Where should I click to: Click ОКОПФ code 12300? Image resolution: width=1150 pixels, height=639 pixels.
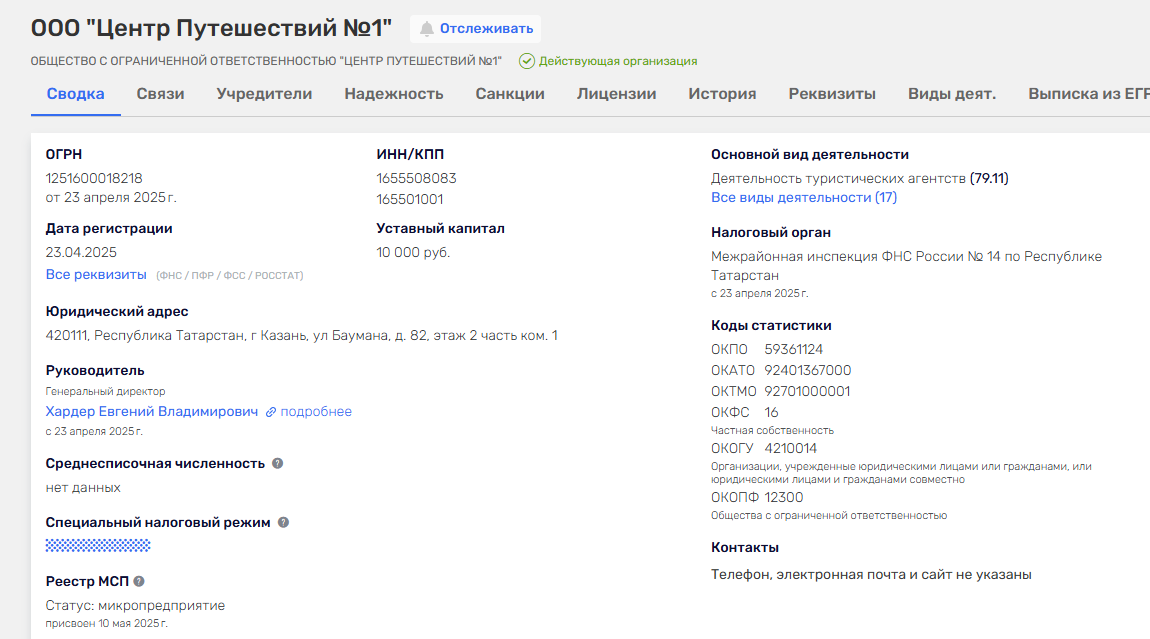(783, 497)
